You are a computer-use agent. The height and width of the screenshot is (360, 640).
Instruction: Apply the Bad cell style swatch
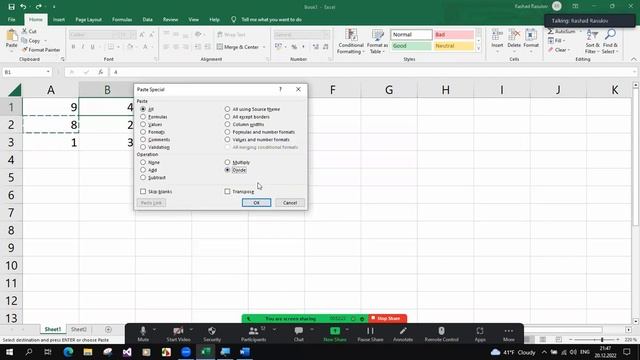pyautogui.click(x=453, y=35)
